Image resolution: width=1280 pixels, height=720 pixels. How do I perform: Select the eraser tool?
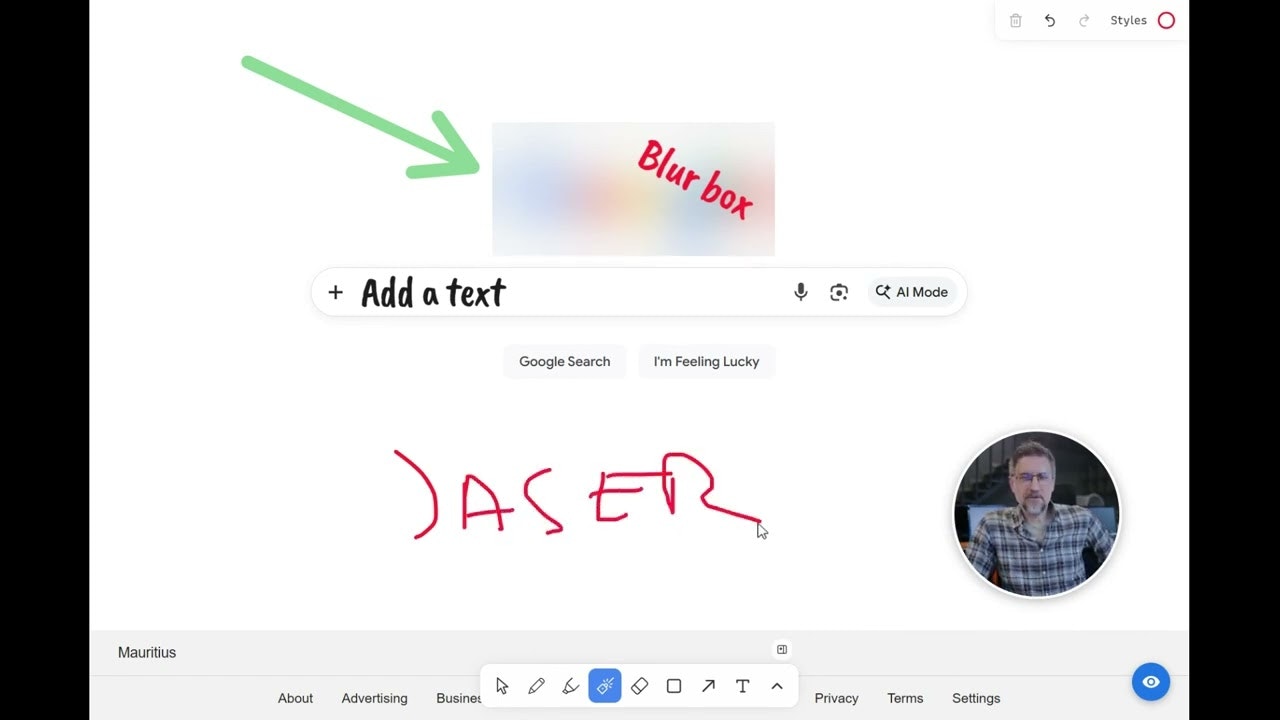click(640, 686)
